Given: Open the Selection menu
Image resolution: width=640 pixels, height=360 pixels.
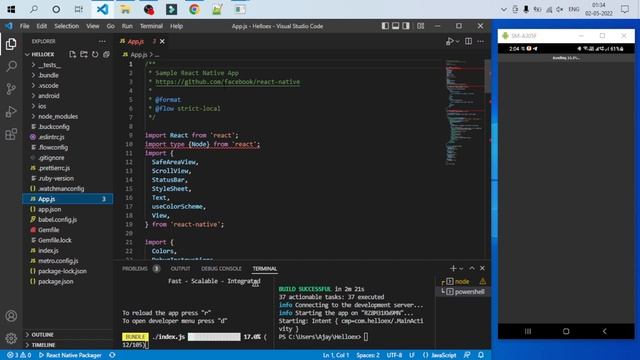Looking at the screenshot, I should 67,26.
